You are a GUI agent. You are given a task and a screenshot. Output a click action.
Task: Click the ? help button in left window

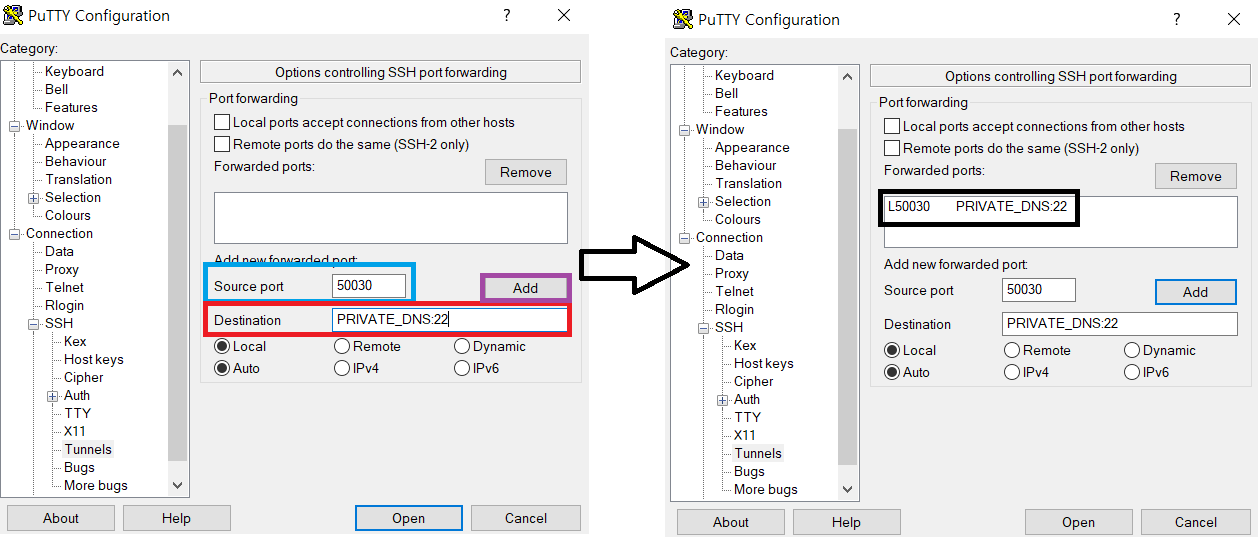pos(507,15)
